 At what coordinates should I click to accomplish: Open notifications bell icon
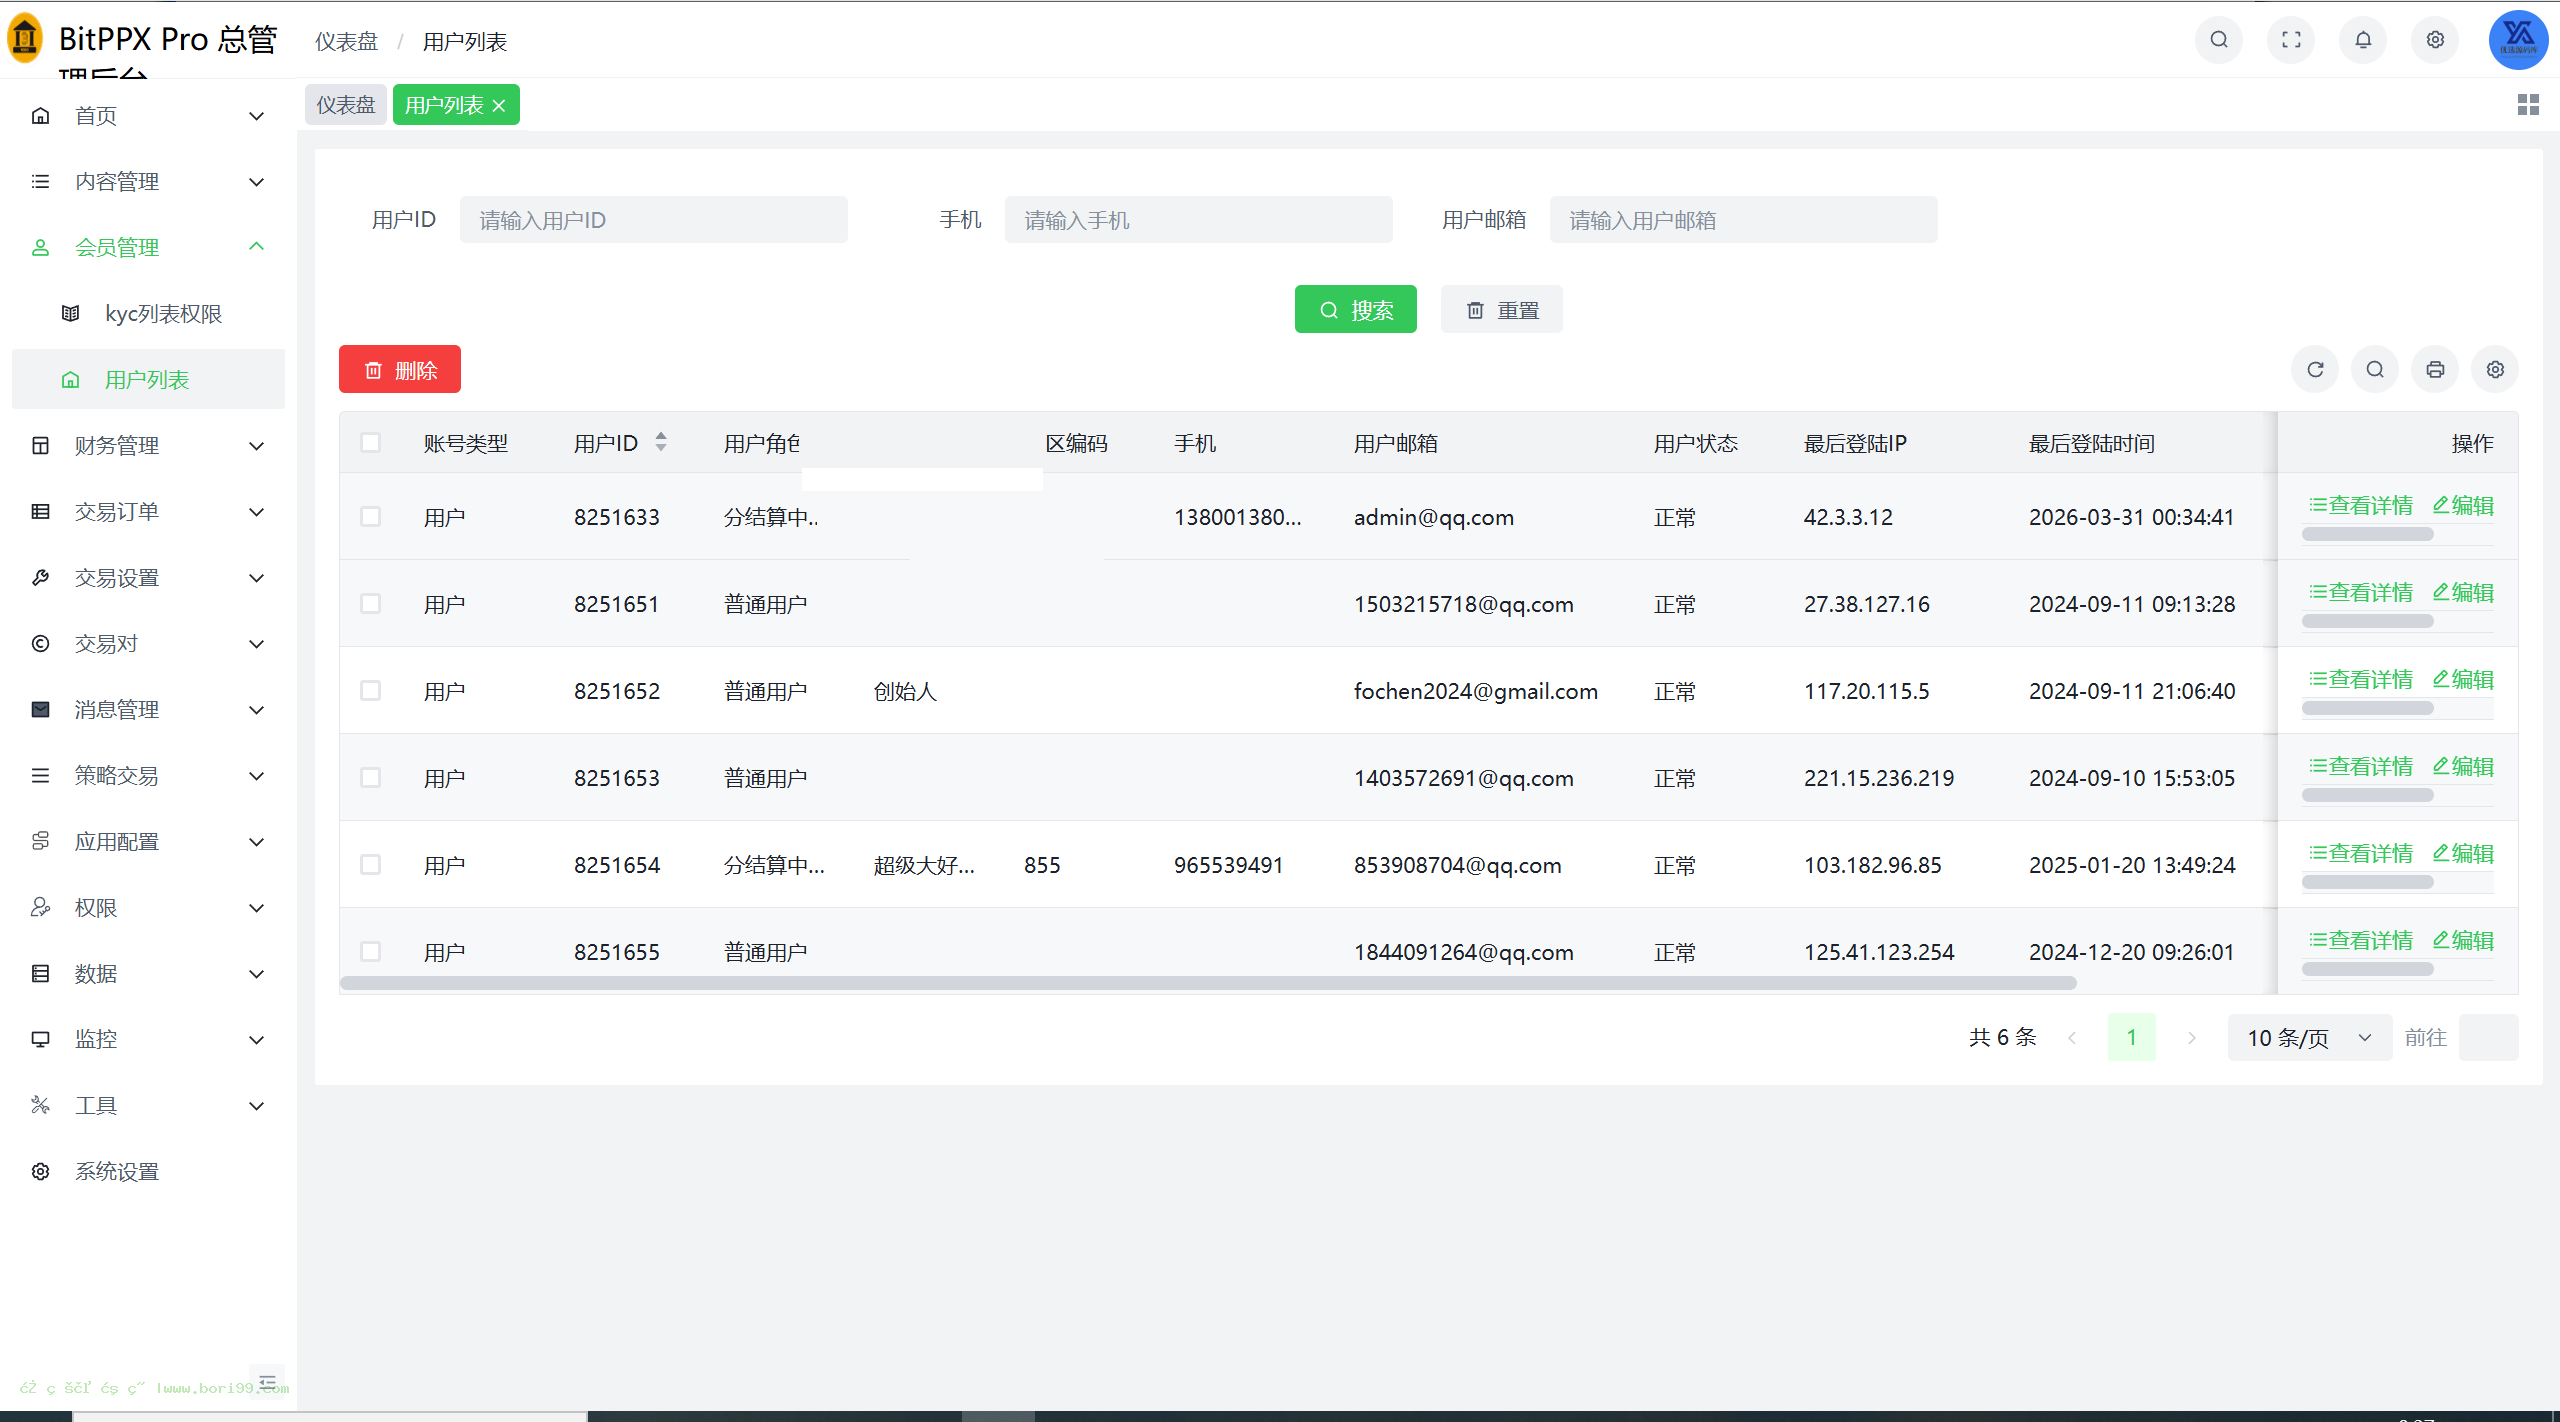pyautogui.click(x=2363, y=40)
